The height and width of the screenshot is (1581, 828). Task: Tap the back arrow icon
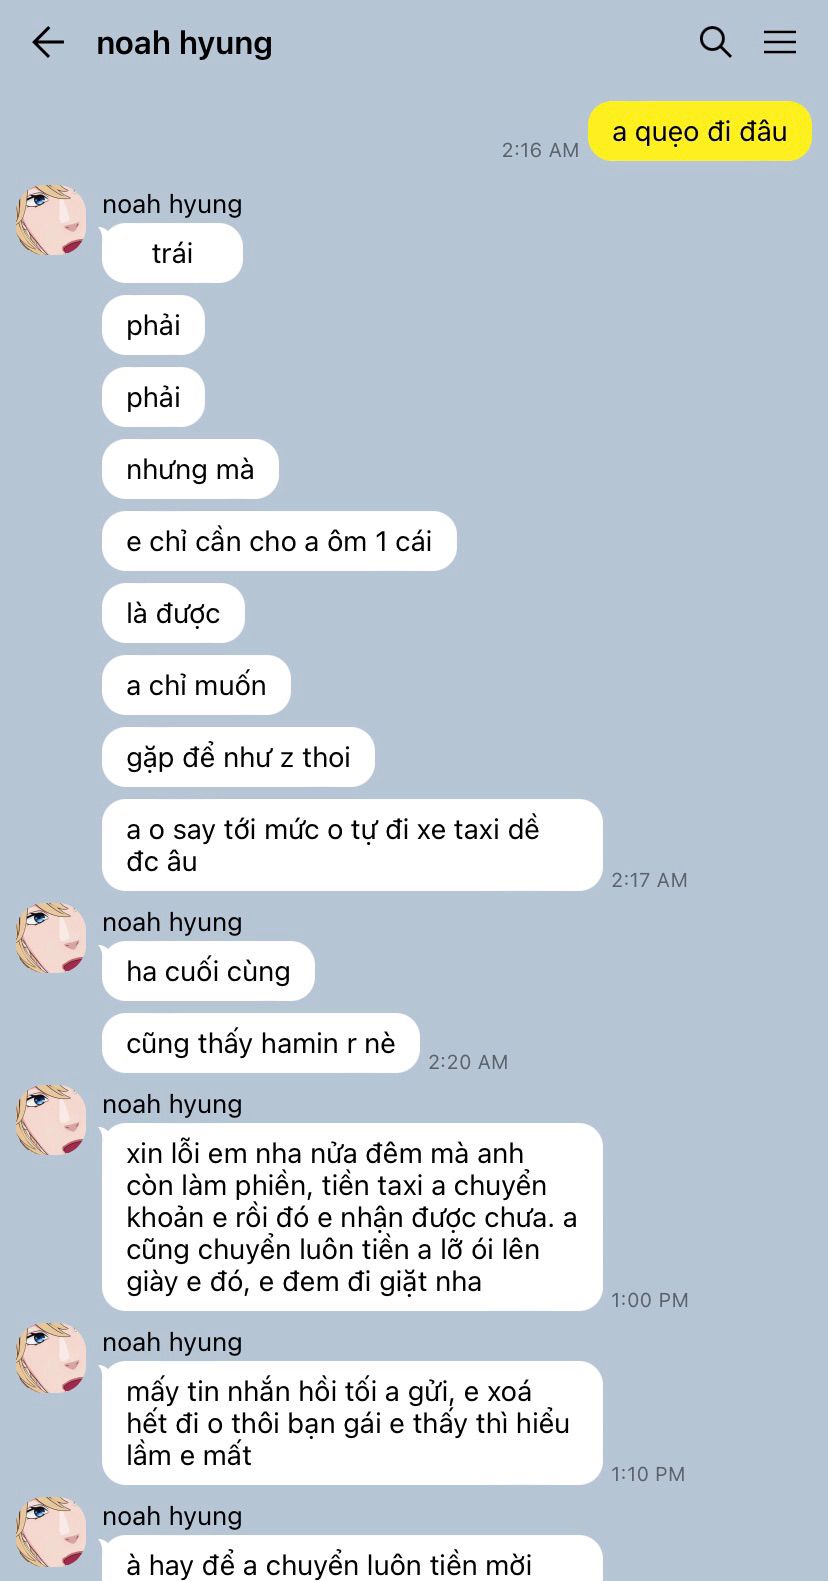47,42
